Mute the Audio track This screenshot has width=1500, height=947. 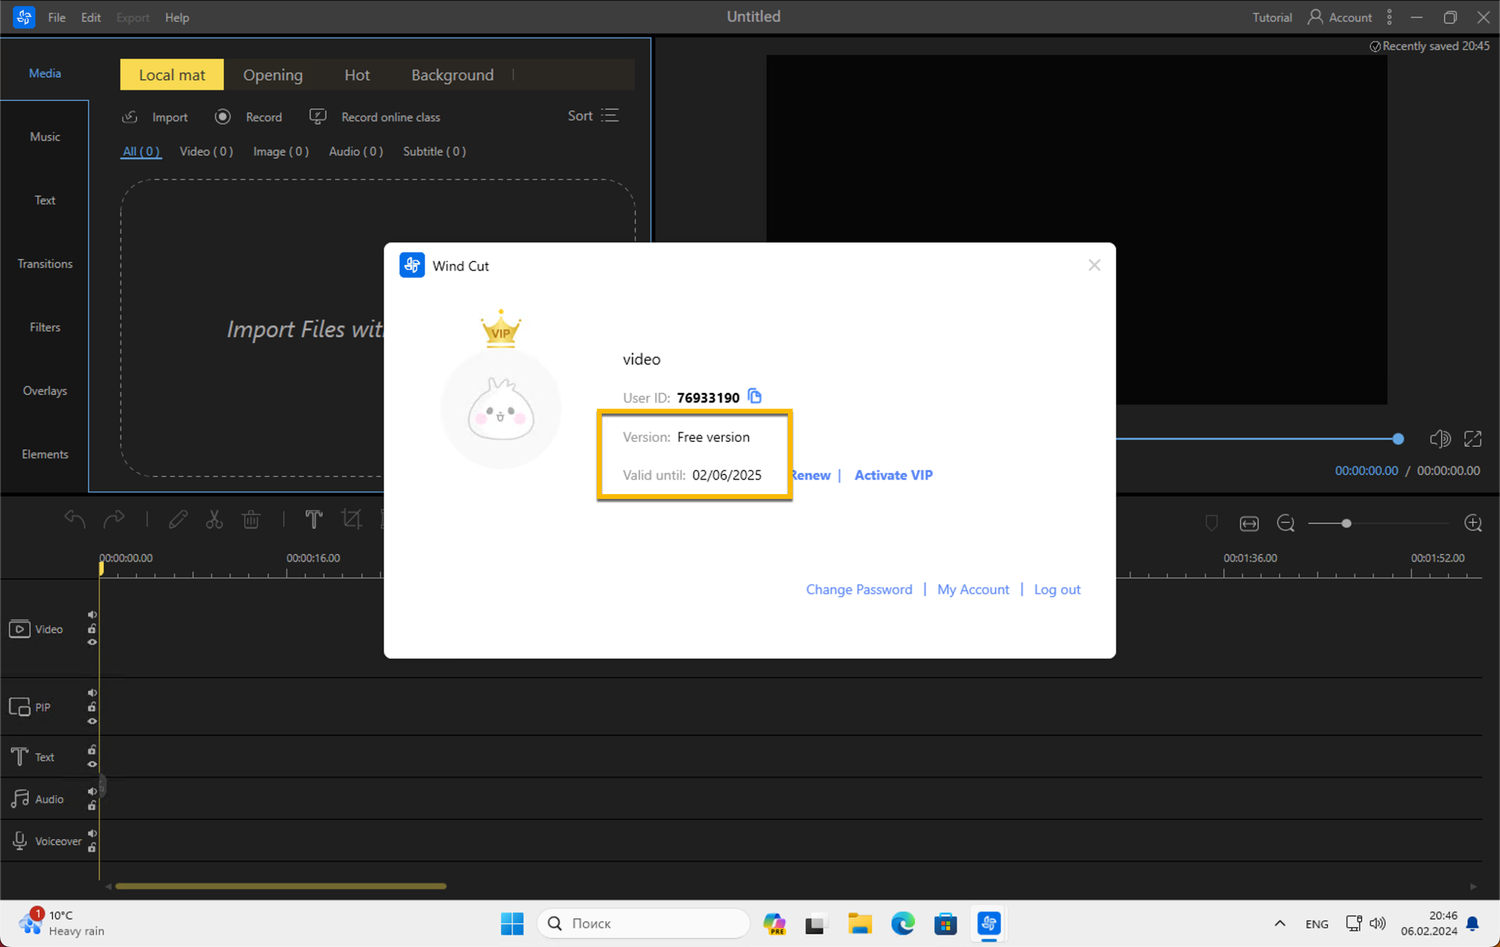click(x=92, y=792)
